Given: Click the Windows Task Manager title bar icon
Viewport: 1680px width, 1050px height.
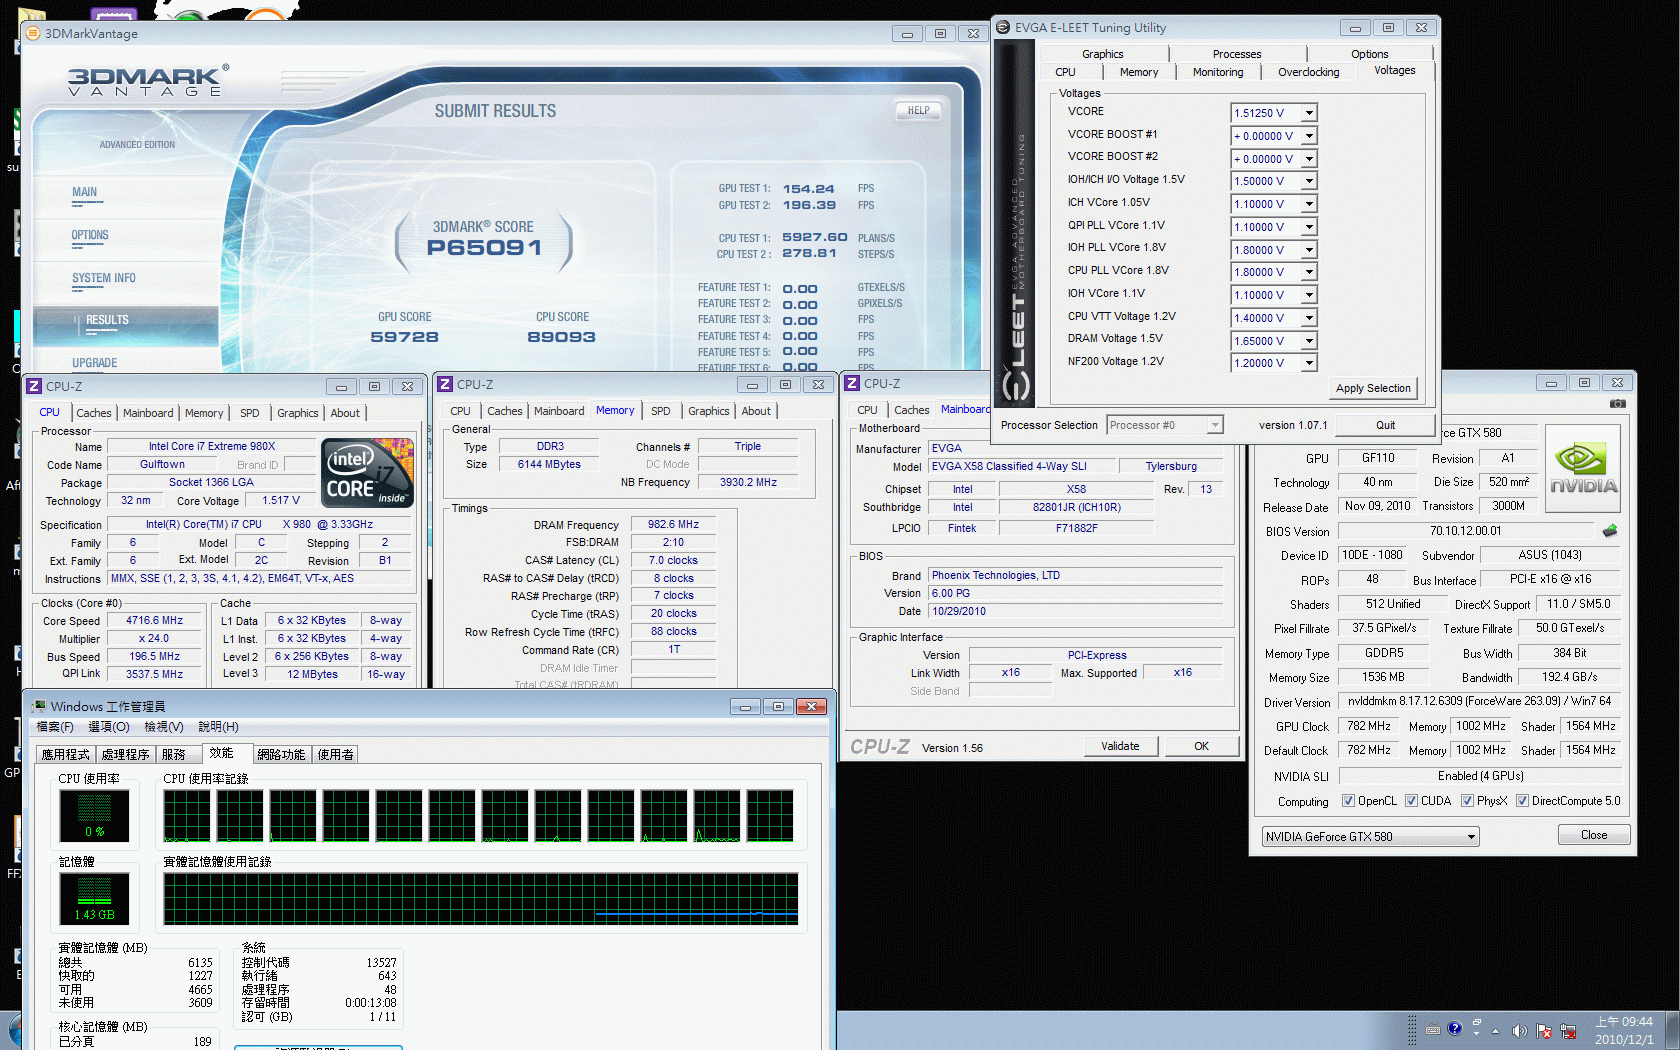Looking at the screenshot, I should (x=39, y=706).
